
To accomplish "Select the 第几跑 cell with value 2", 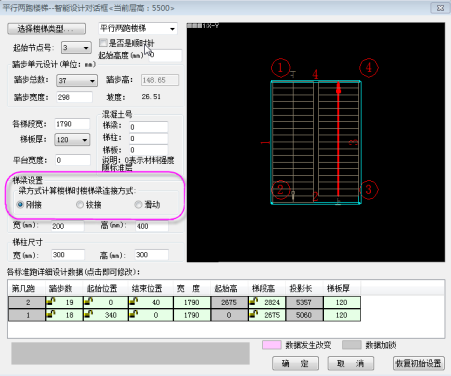I will tap(27, 302).
